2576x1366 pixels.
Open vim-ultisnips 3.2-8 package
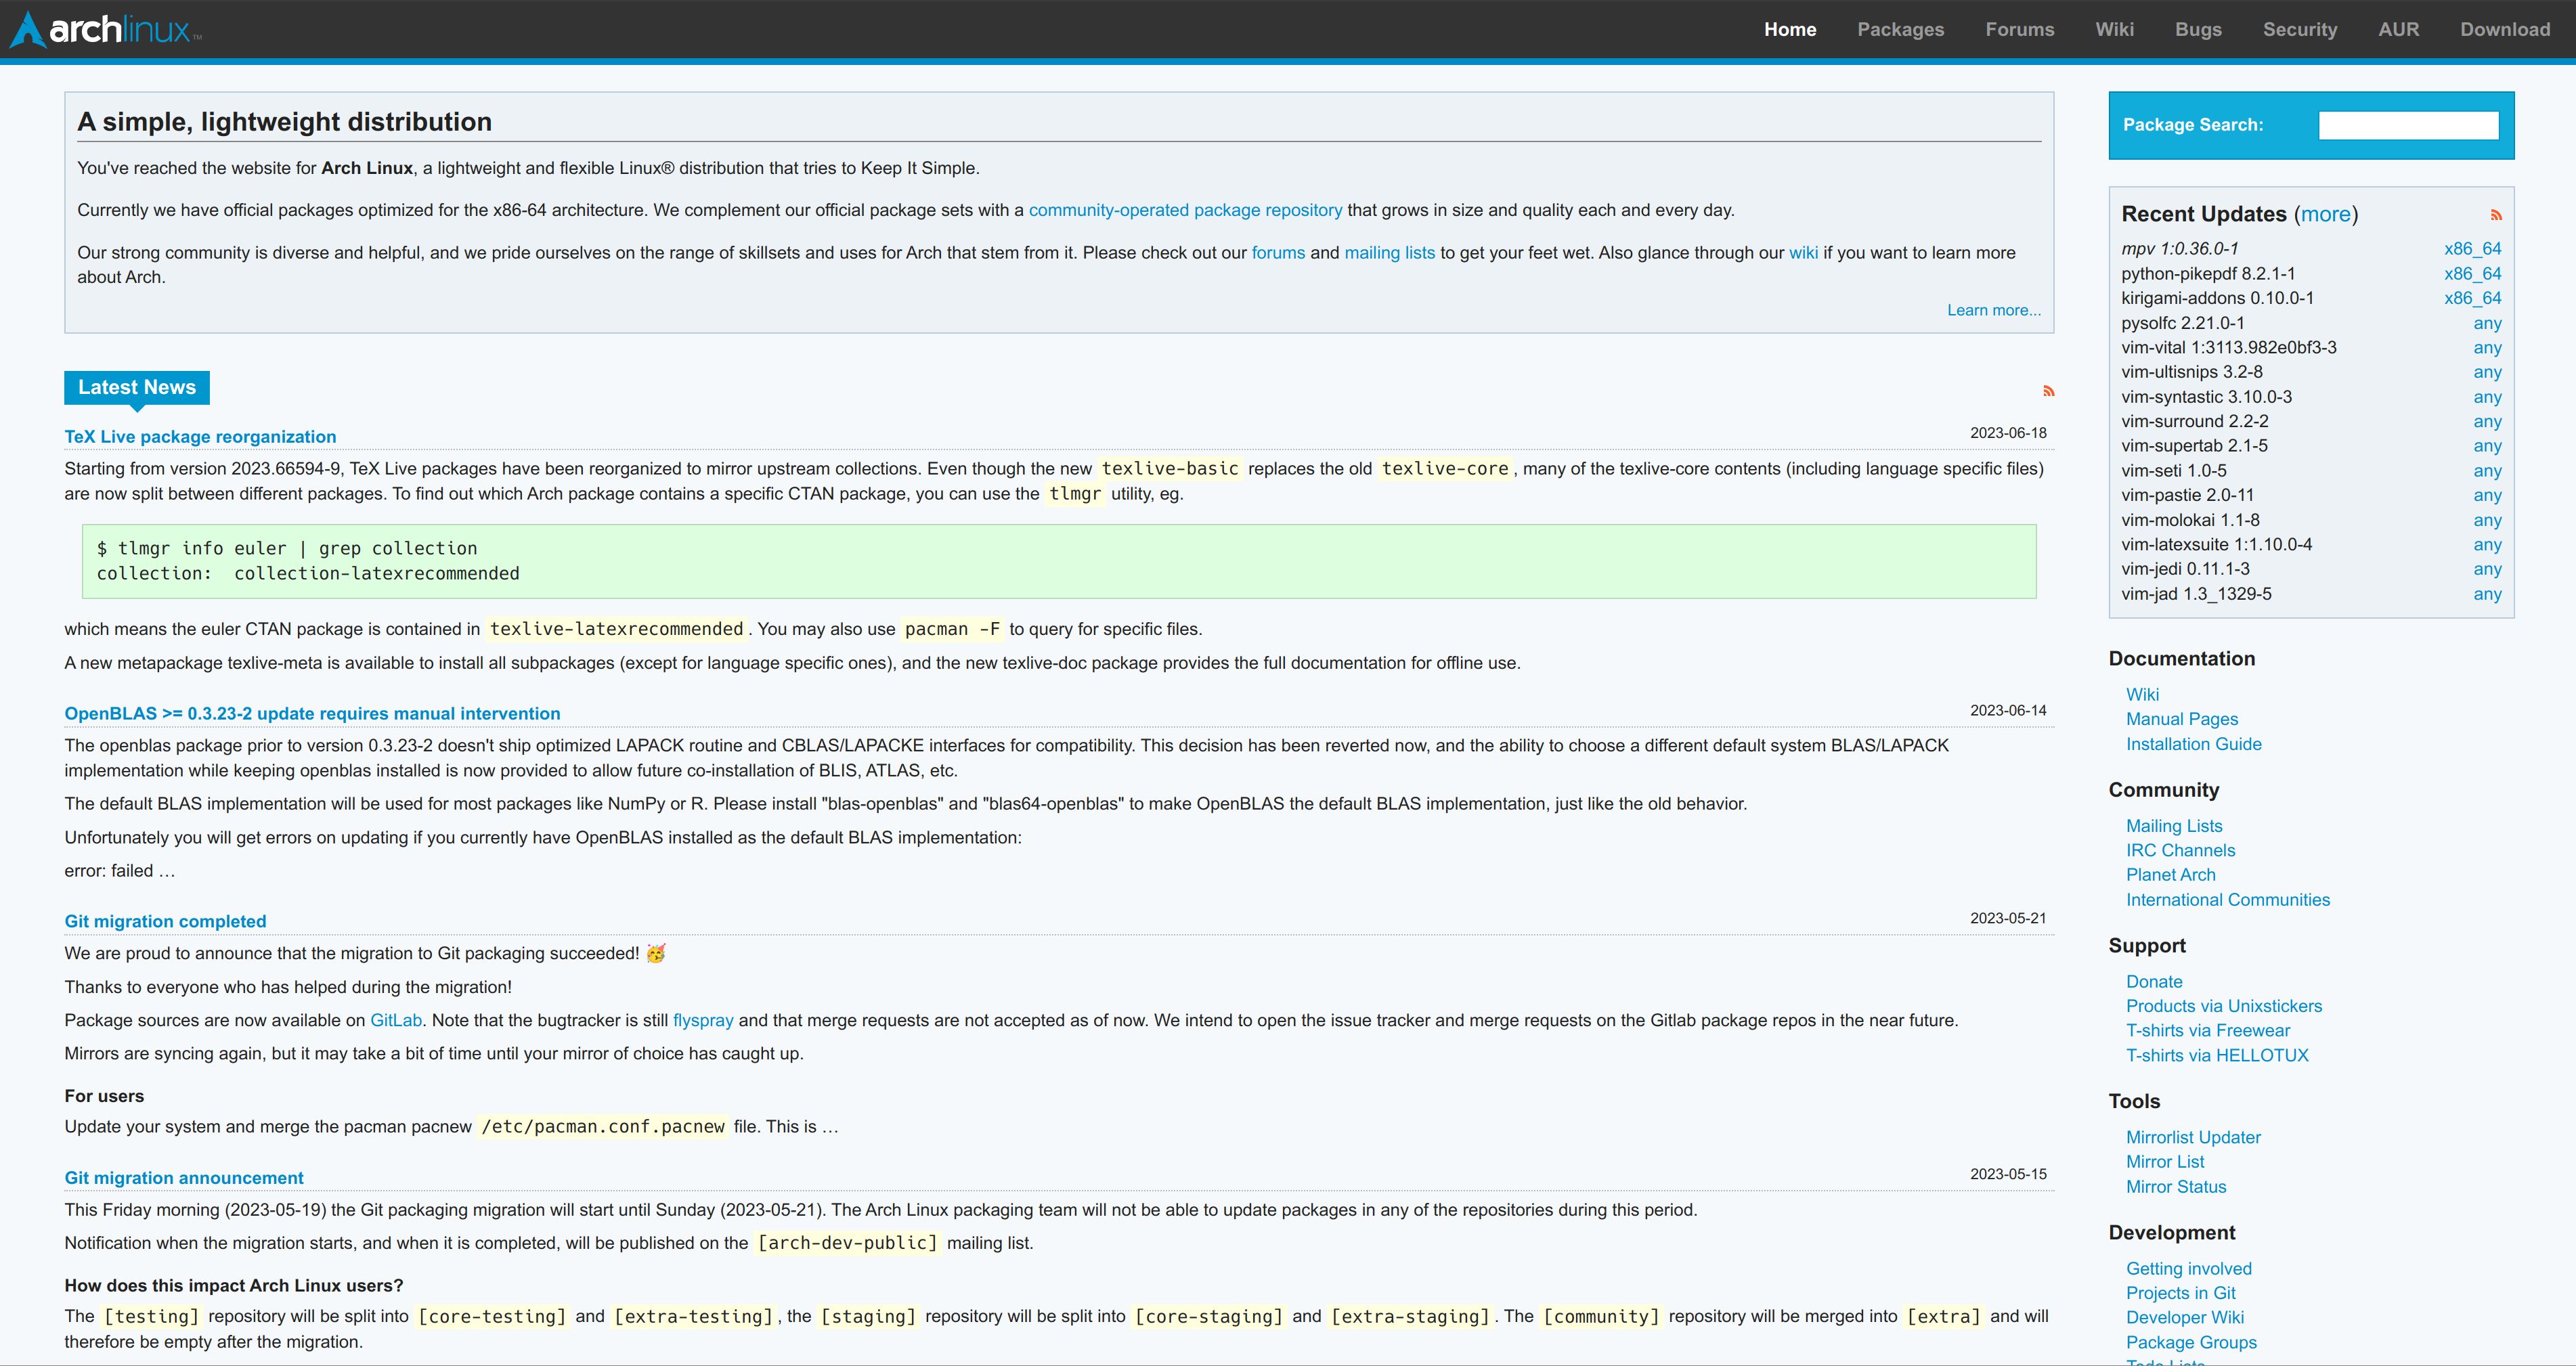click(x=2192, y=372)
